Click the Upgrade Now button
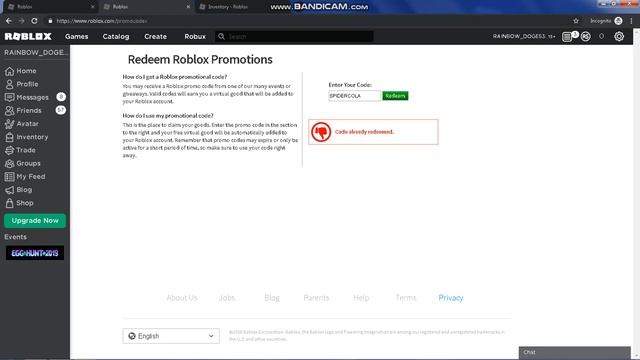The width and height of the screenshot is (640, 360). [35, 220]
